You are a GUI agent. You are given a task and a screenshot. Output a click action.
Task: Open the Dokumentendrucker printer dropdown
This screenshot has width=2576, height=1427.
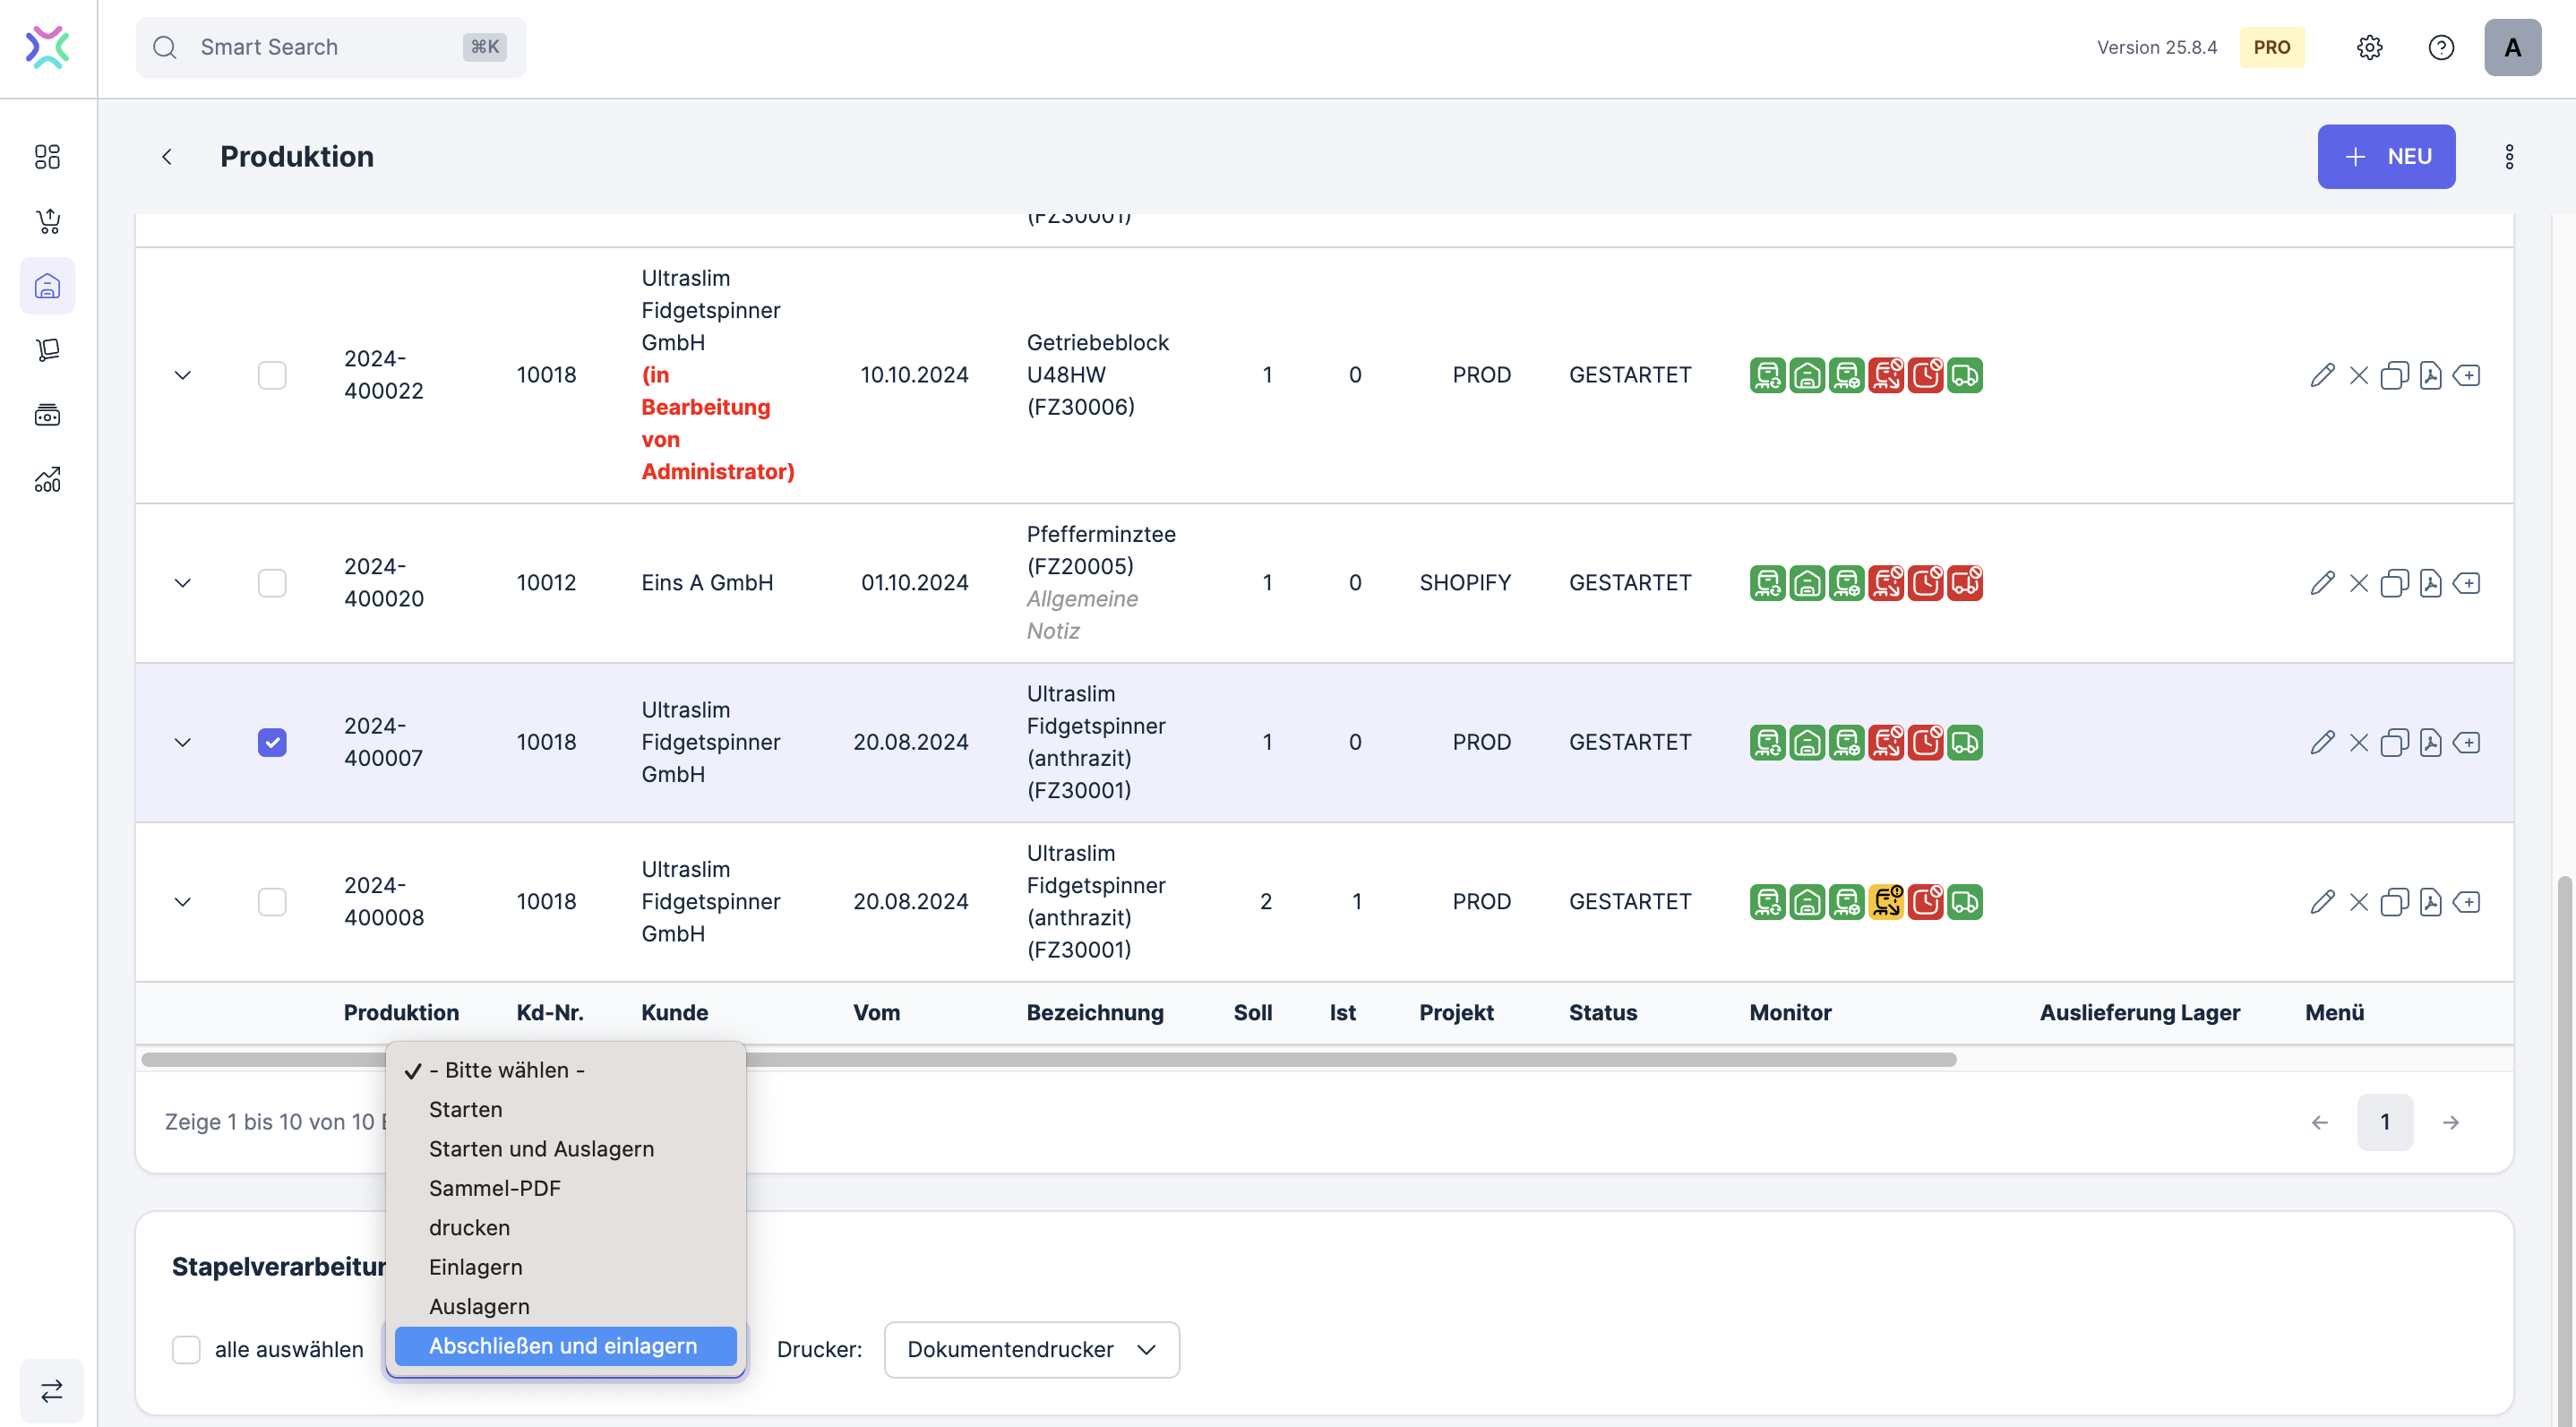[x=1031, y=1349]
